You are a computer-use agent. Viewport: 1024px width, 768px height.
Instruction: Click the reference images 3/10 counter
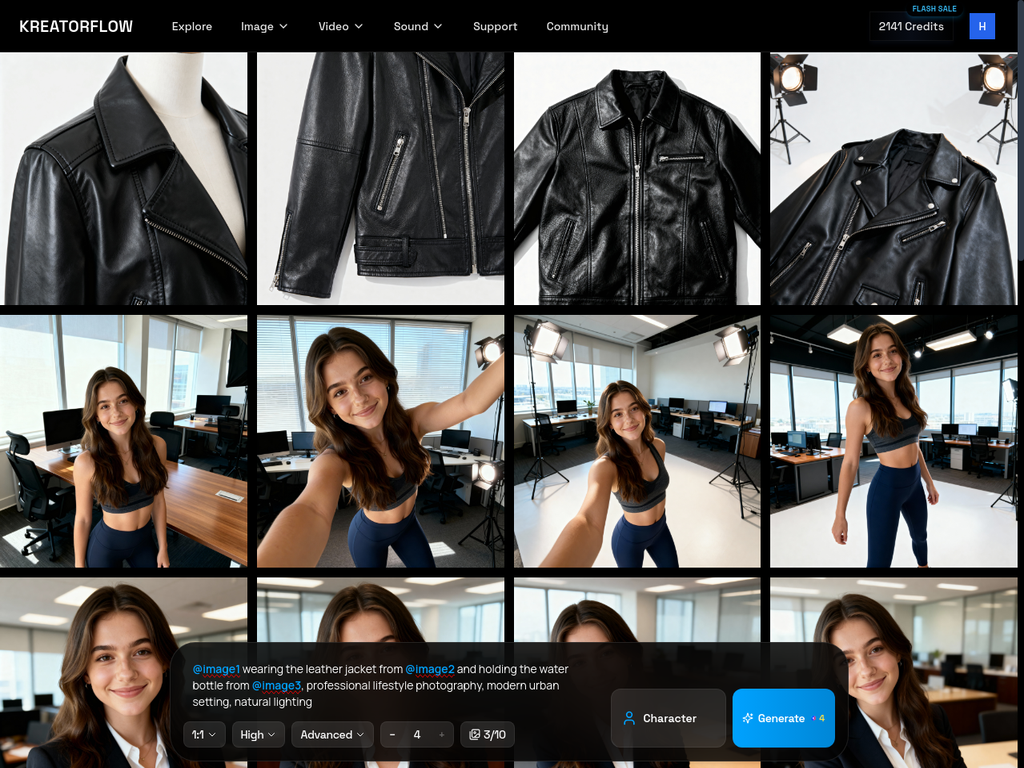click(487, 735)
